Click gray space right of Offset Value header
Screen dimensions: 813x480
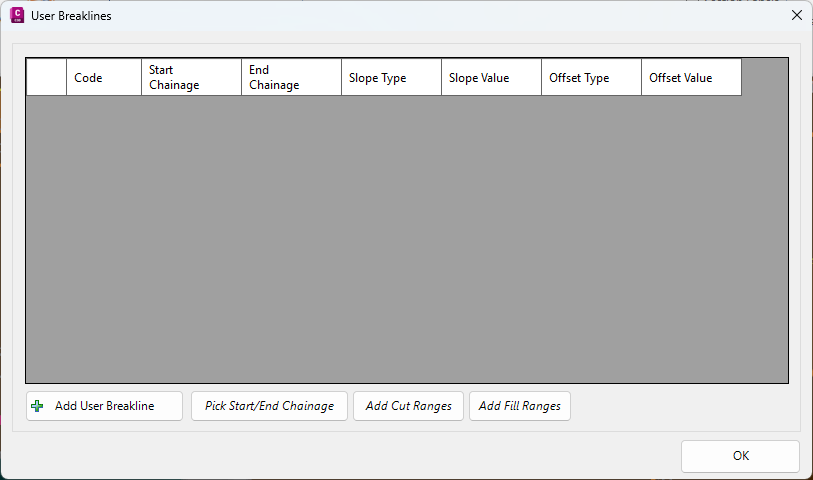click(x=765, y=77)
